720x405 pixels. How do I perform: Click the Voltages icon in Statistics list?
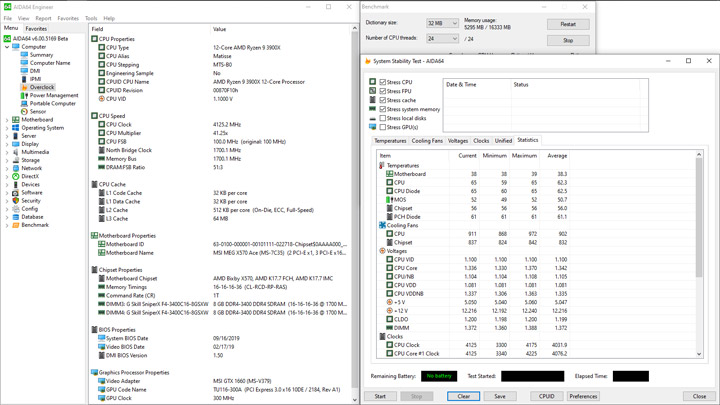tap(382, 251)
